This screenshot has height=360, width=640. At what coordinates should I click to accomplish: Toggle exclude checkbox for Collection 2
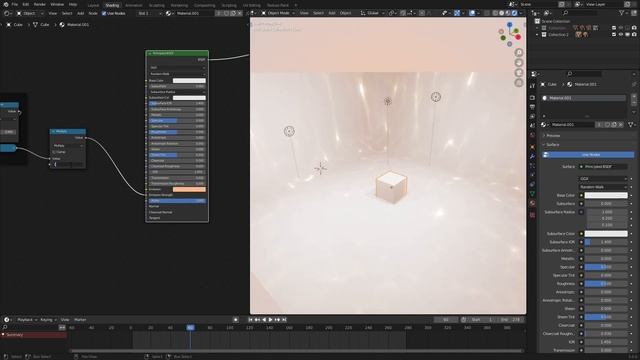(614, 35)
